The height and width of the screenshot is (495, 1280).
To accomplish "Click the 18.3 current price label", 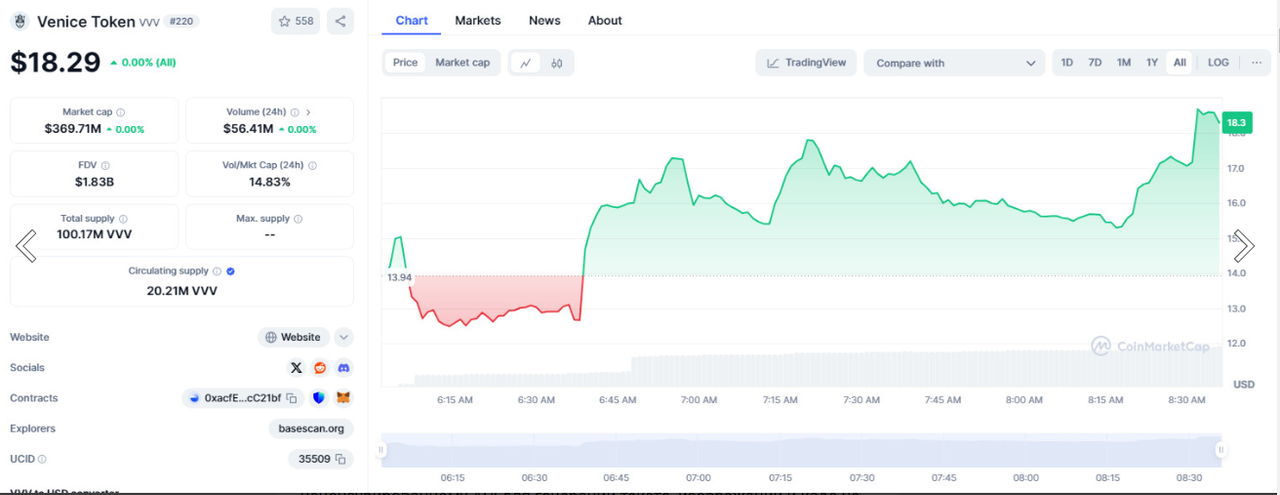I will (x=1236, y=122).
